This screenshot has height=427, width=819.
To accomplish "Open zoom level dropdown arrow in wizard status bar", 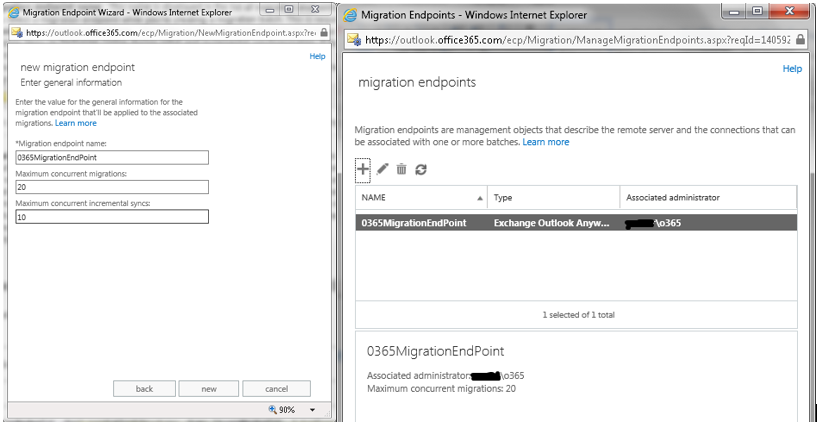I will (x=312, y=410).
